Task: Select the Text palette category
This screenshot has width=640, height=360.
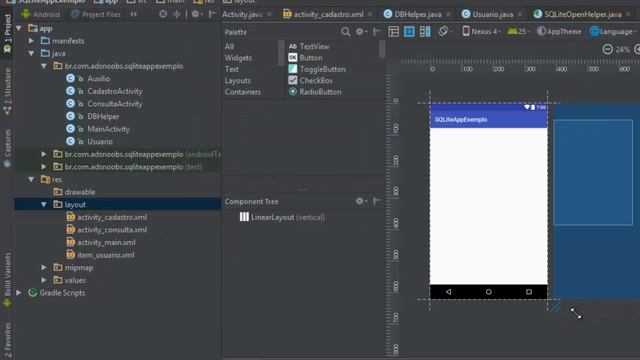Action: pos(231,69)
